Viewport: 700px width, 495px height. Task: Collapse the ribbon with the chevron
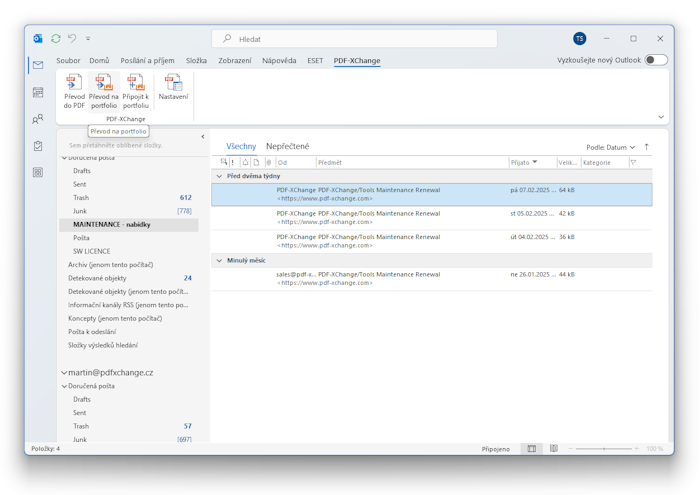tap(661, 117)
